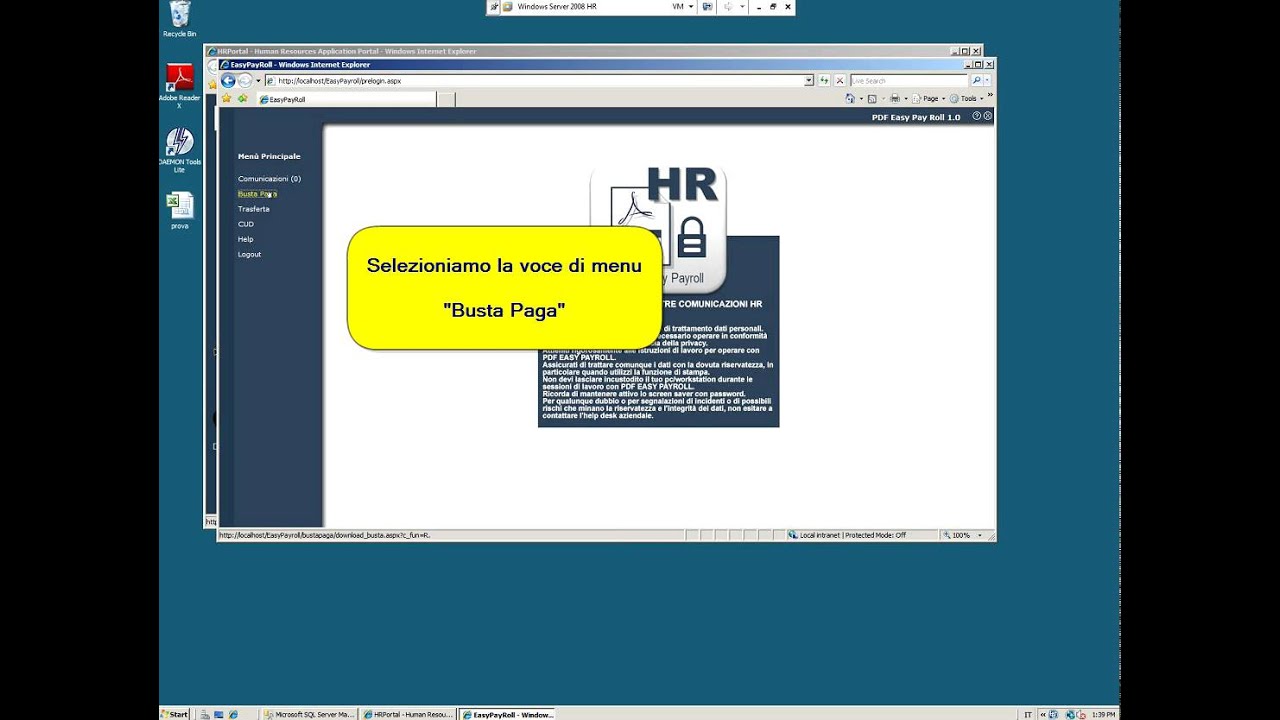Select the EasyPayRoll browser tab
Image resolution: width=1280 pixels, height=720 pixels.
[346, 100]
